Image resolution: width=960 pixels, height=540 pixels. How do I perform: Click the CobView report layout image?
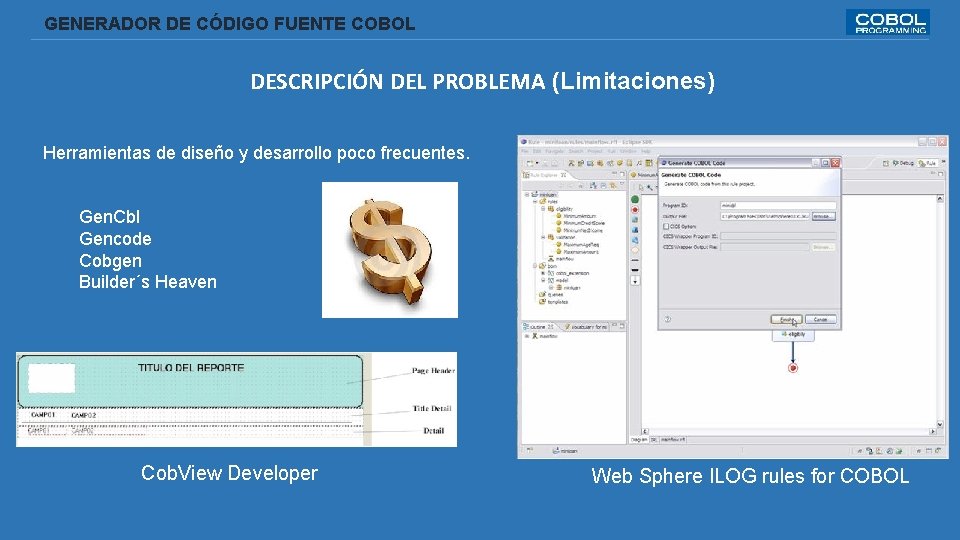pyautogui.click(x=236, y=399)
